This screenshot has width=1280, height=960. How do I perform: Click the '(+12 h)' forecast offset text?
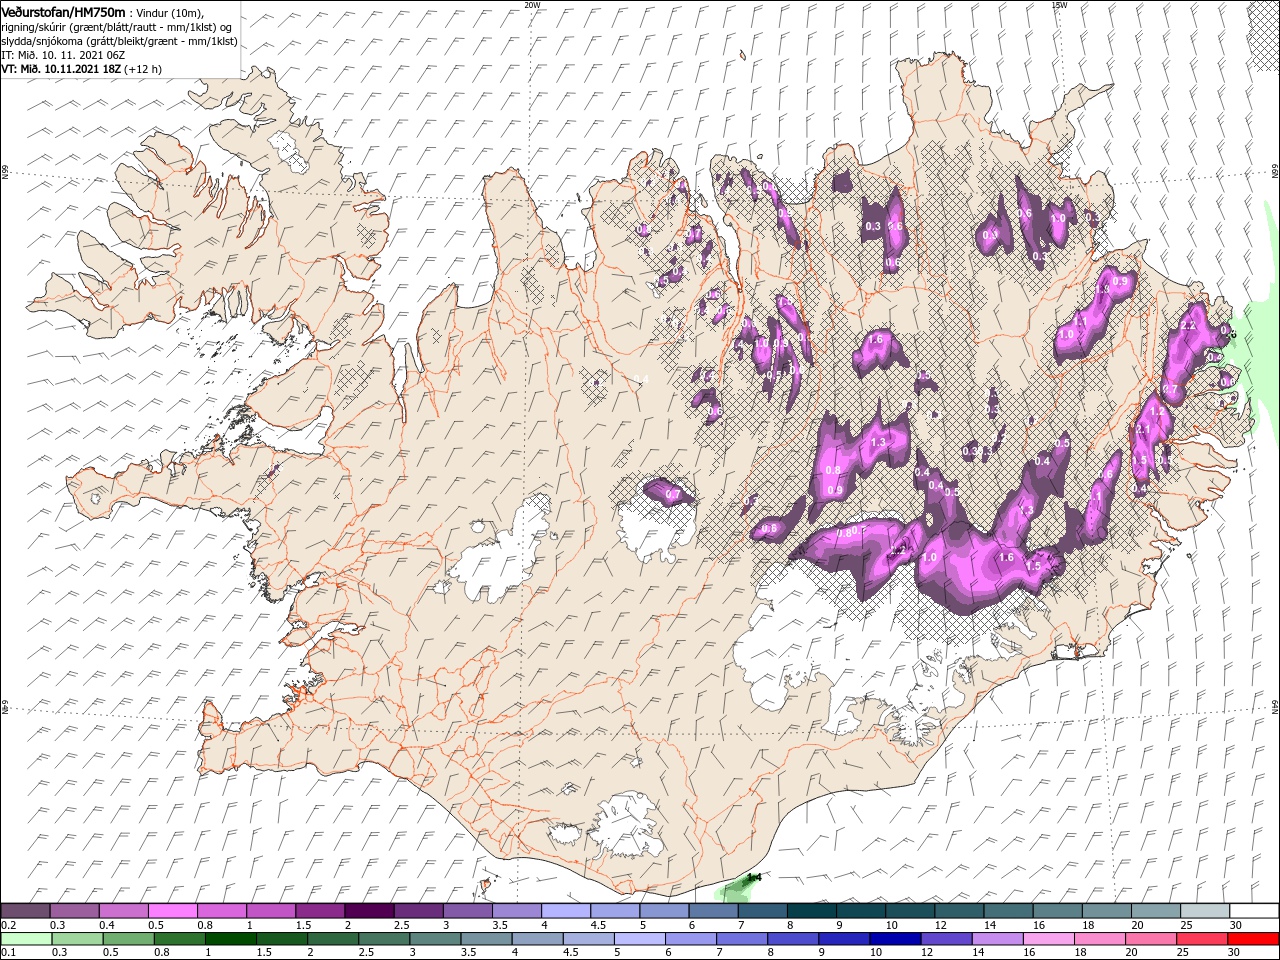click(x=143, y=70)
